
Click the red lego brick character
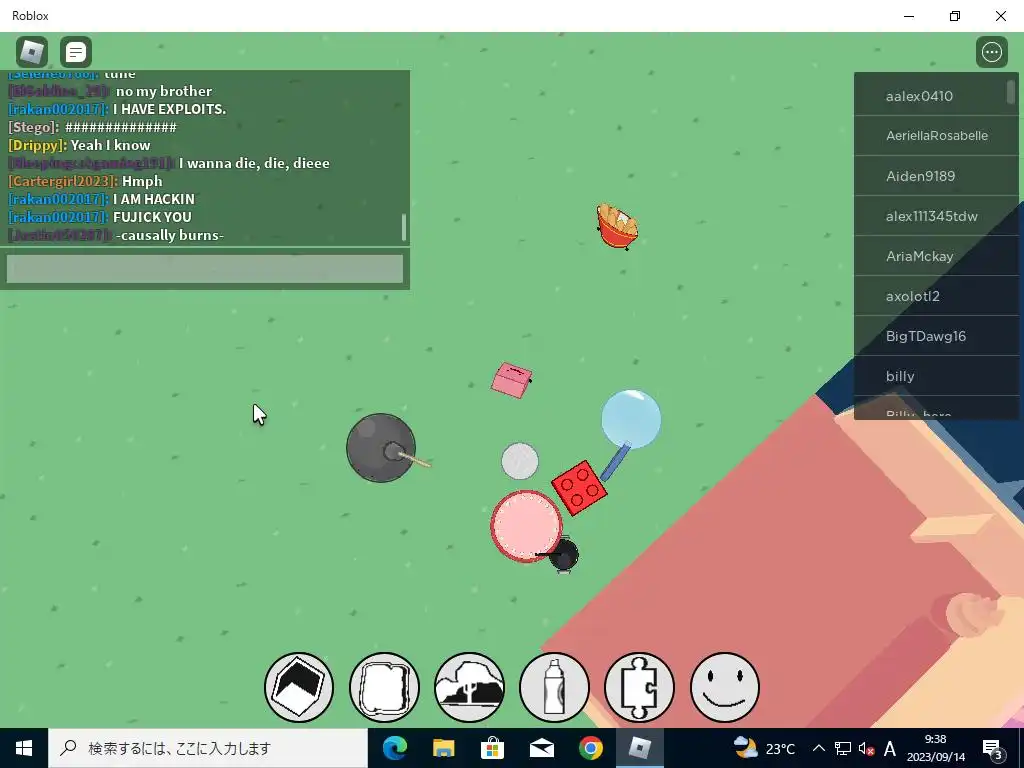579,488
